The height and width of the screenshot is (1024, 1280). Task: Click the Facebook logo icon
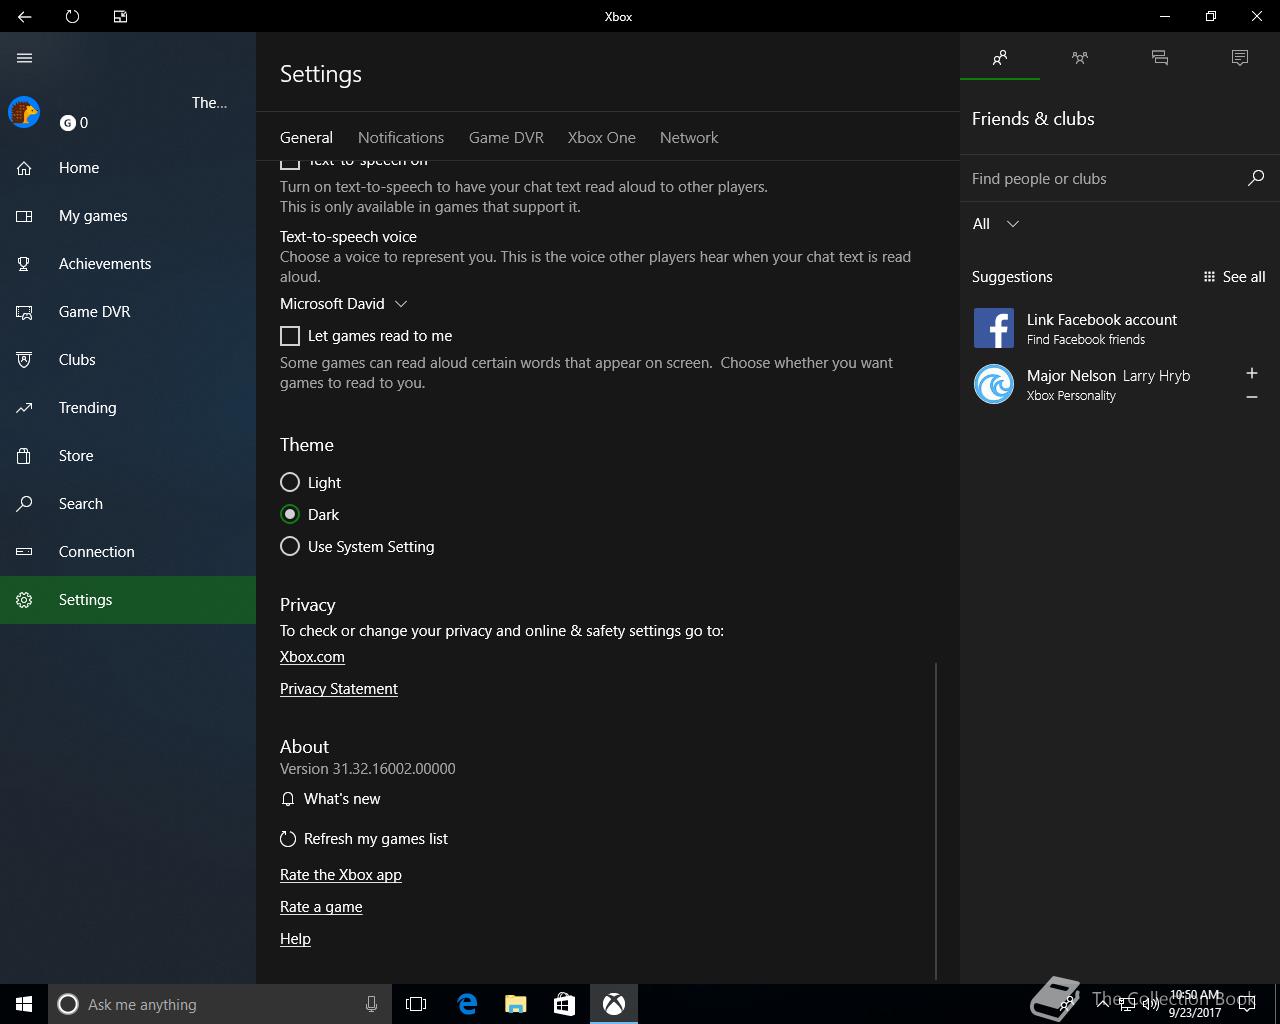pyautogui.click(x=994, y=328)
